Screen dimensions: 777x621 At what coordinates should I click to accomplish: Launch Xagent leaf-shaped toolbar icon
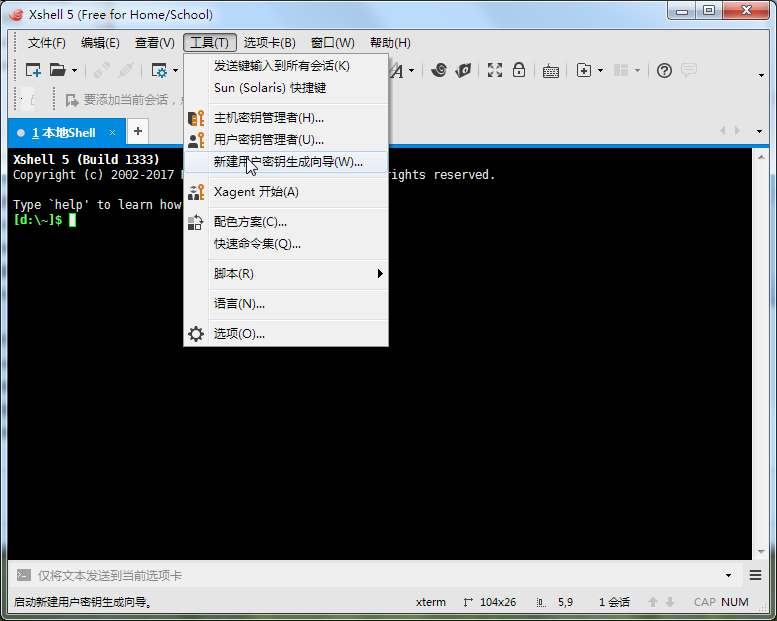463,70
